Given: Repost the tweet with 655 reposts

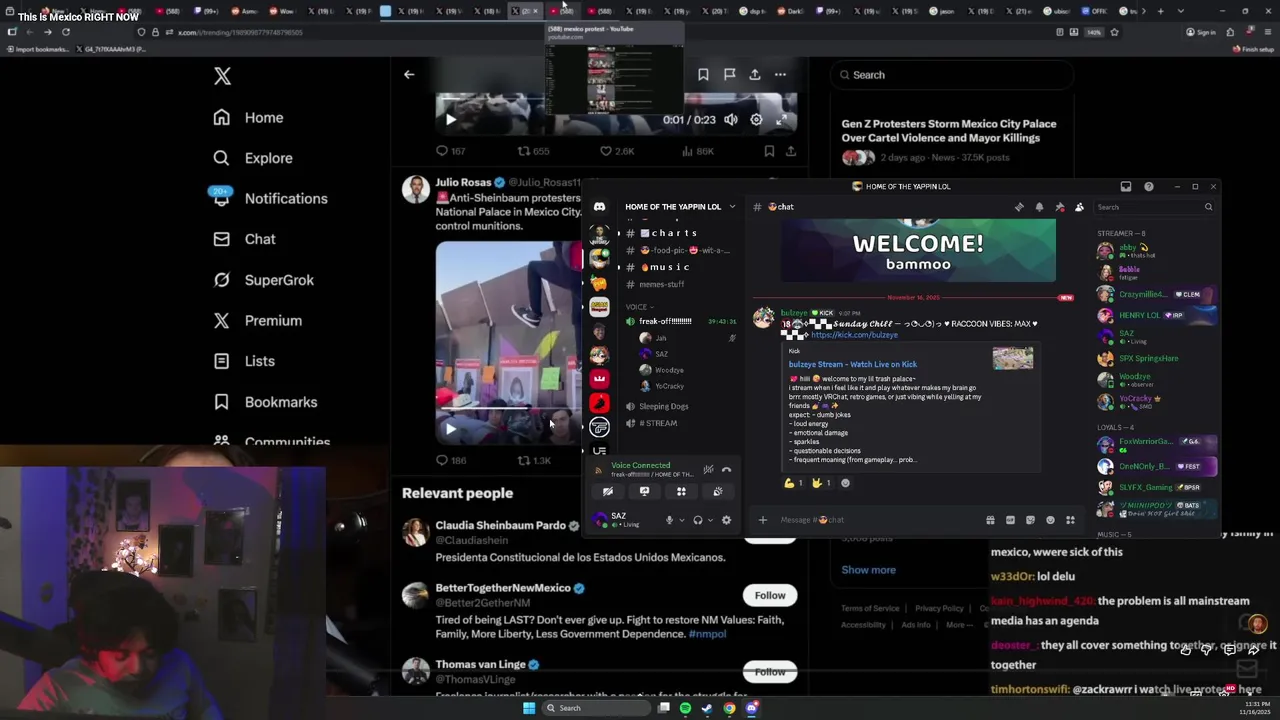Looking at the screenshot, I should [x=533, y=151].
